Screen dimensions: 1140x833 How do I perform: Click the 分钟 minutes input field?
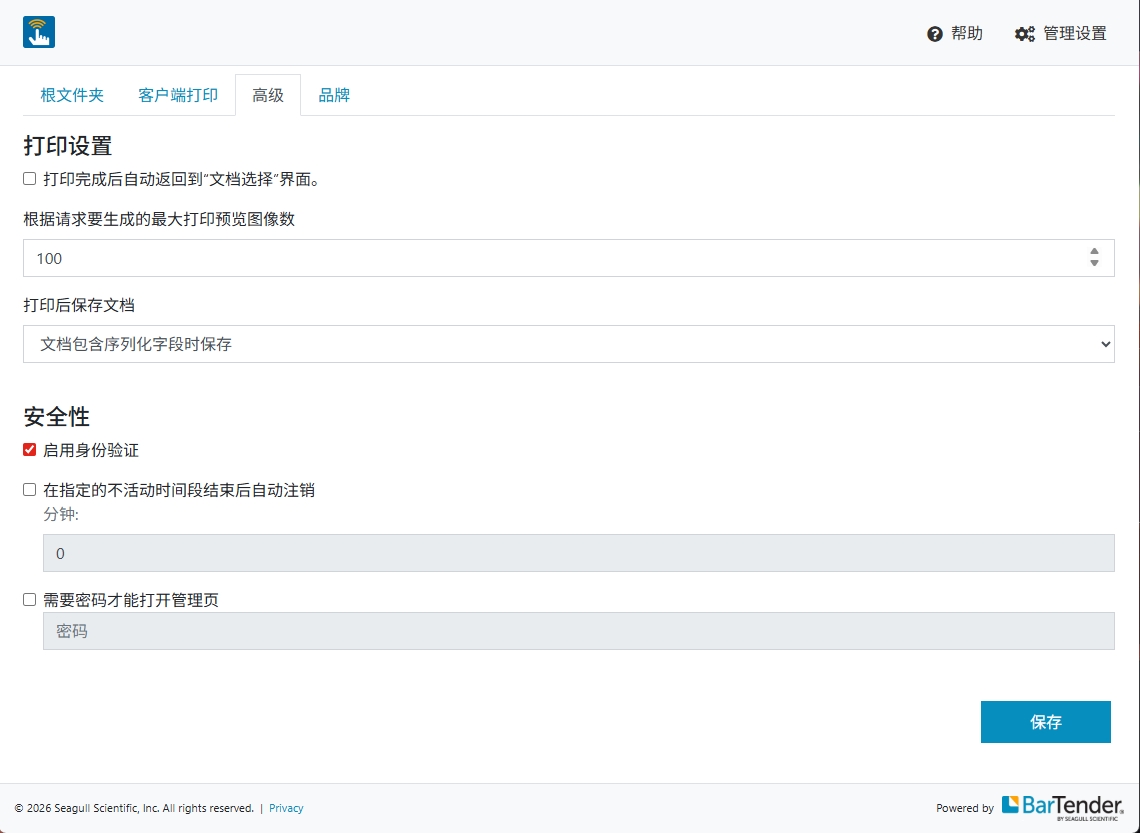(x=579, y=553)
